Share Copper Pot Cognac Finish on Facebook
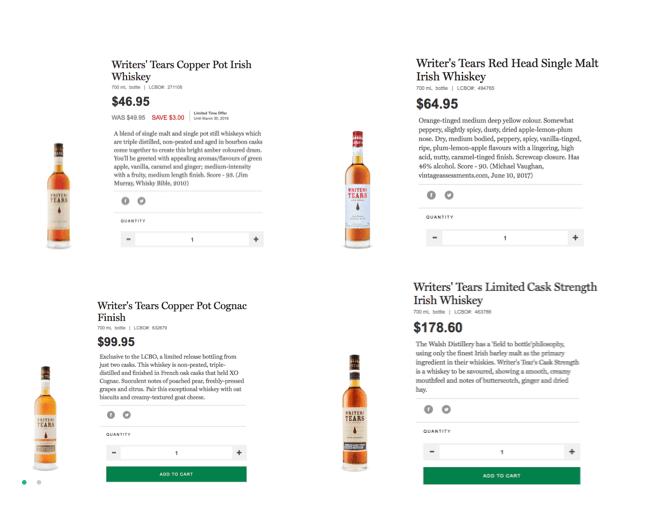Viewport: 645px width, 509px height. pos(111,415)
